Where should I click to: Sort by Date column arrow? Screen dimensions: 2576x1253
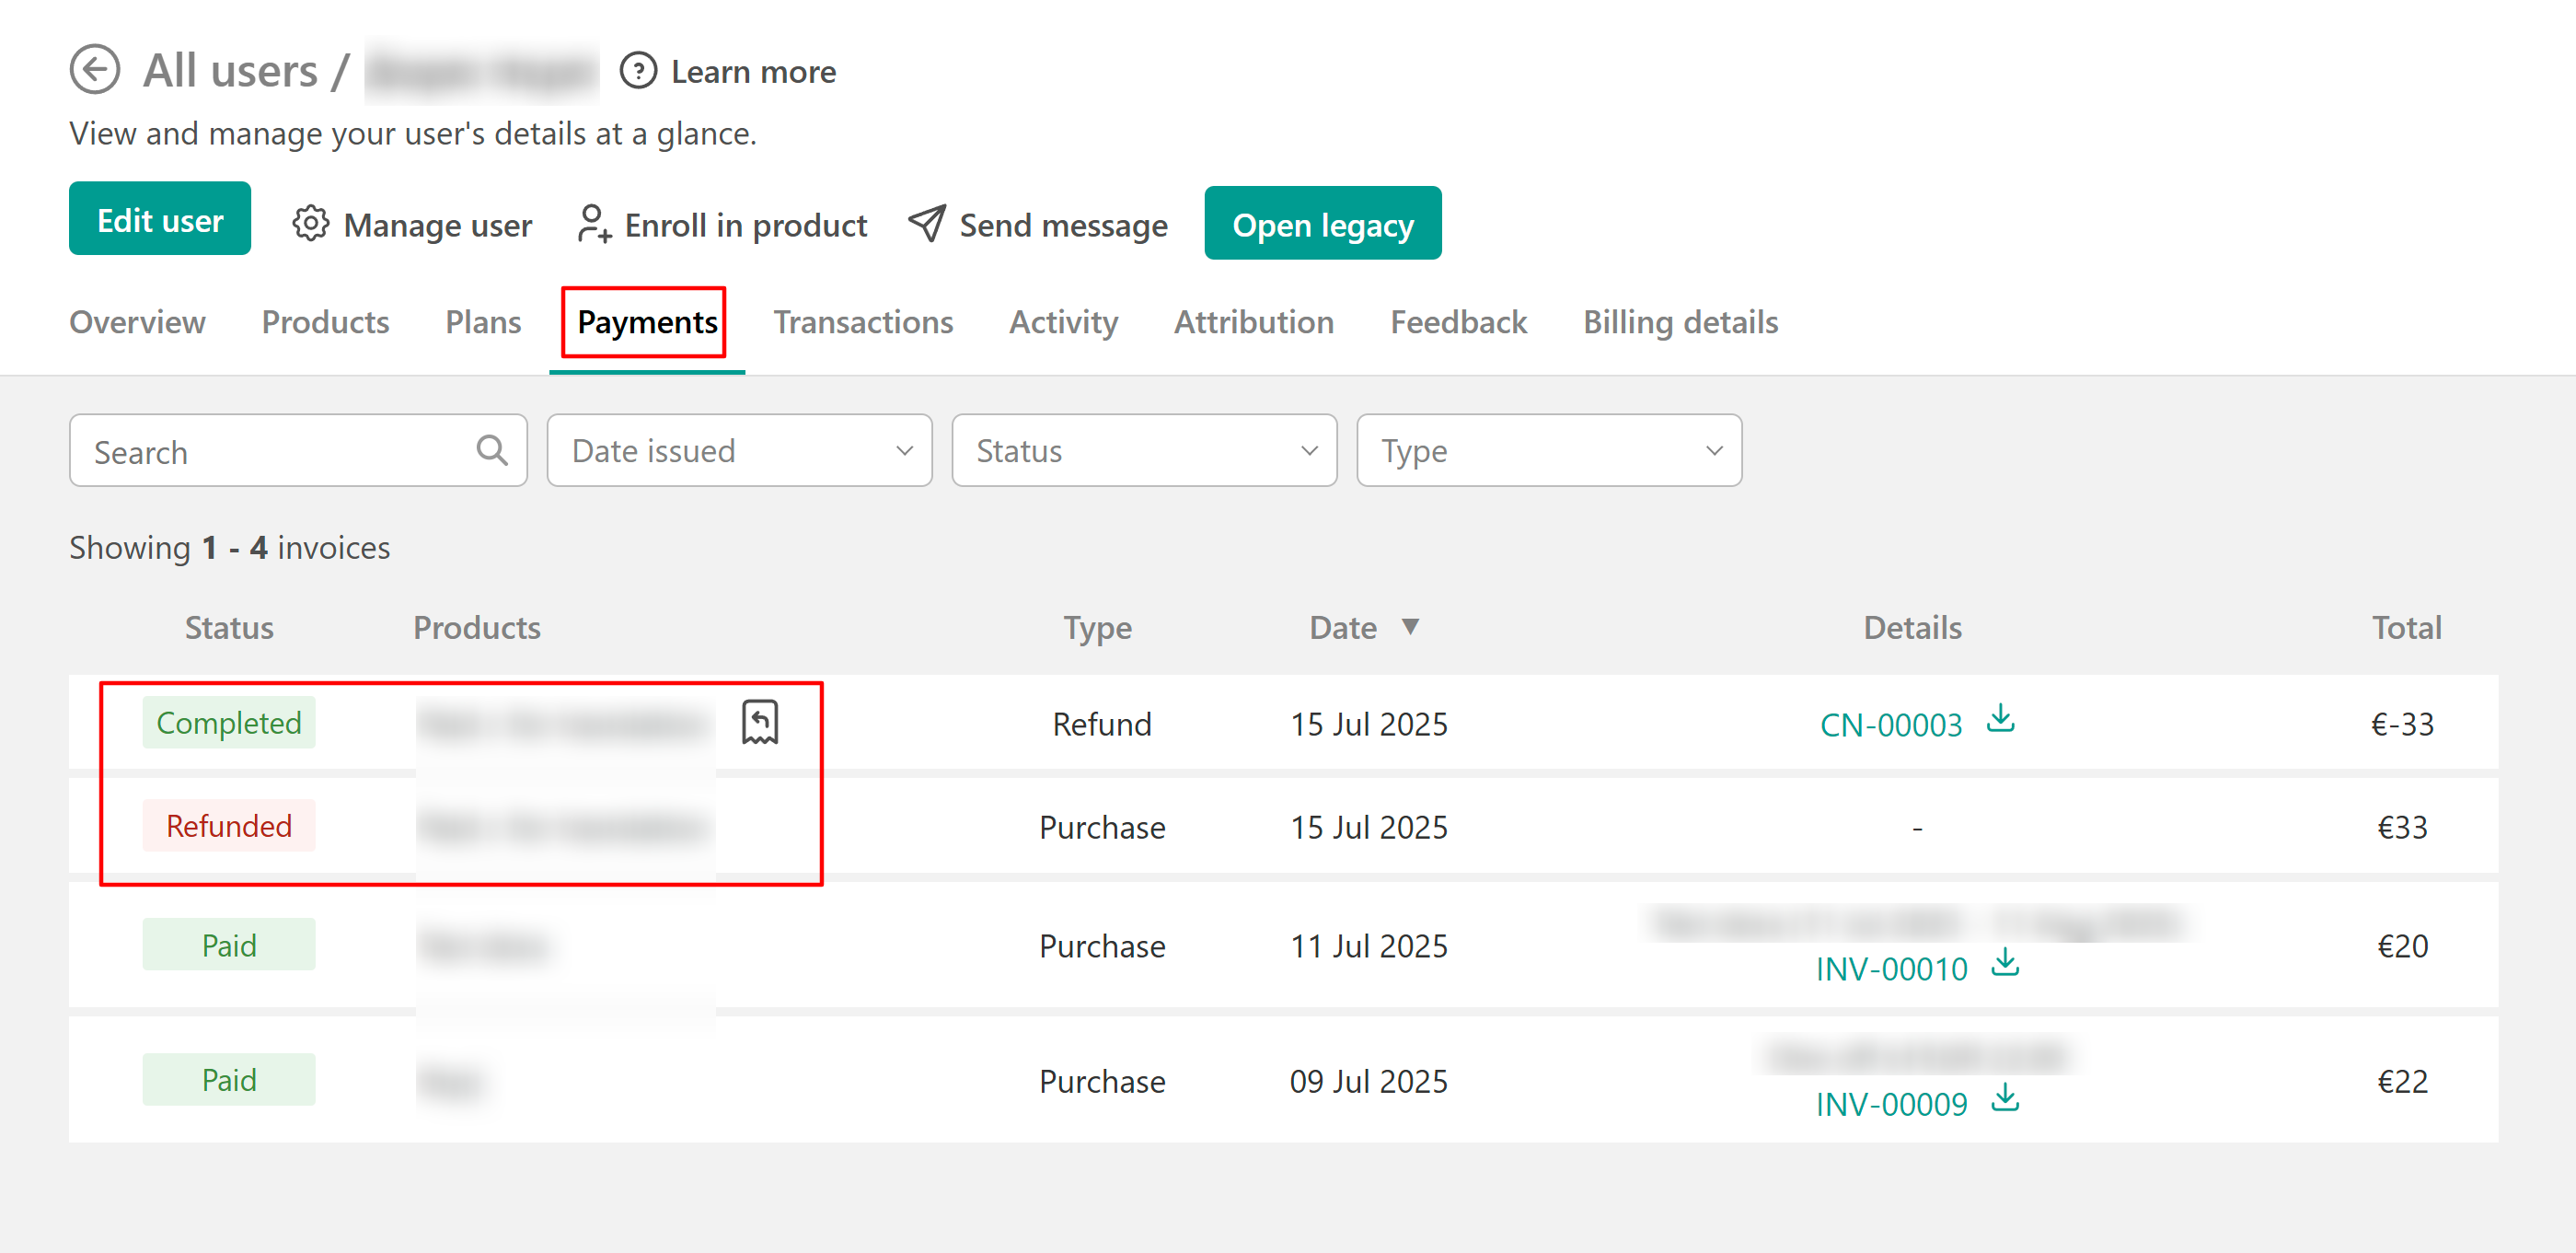point(1409,627)
